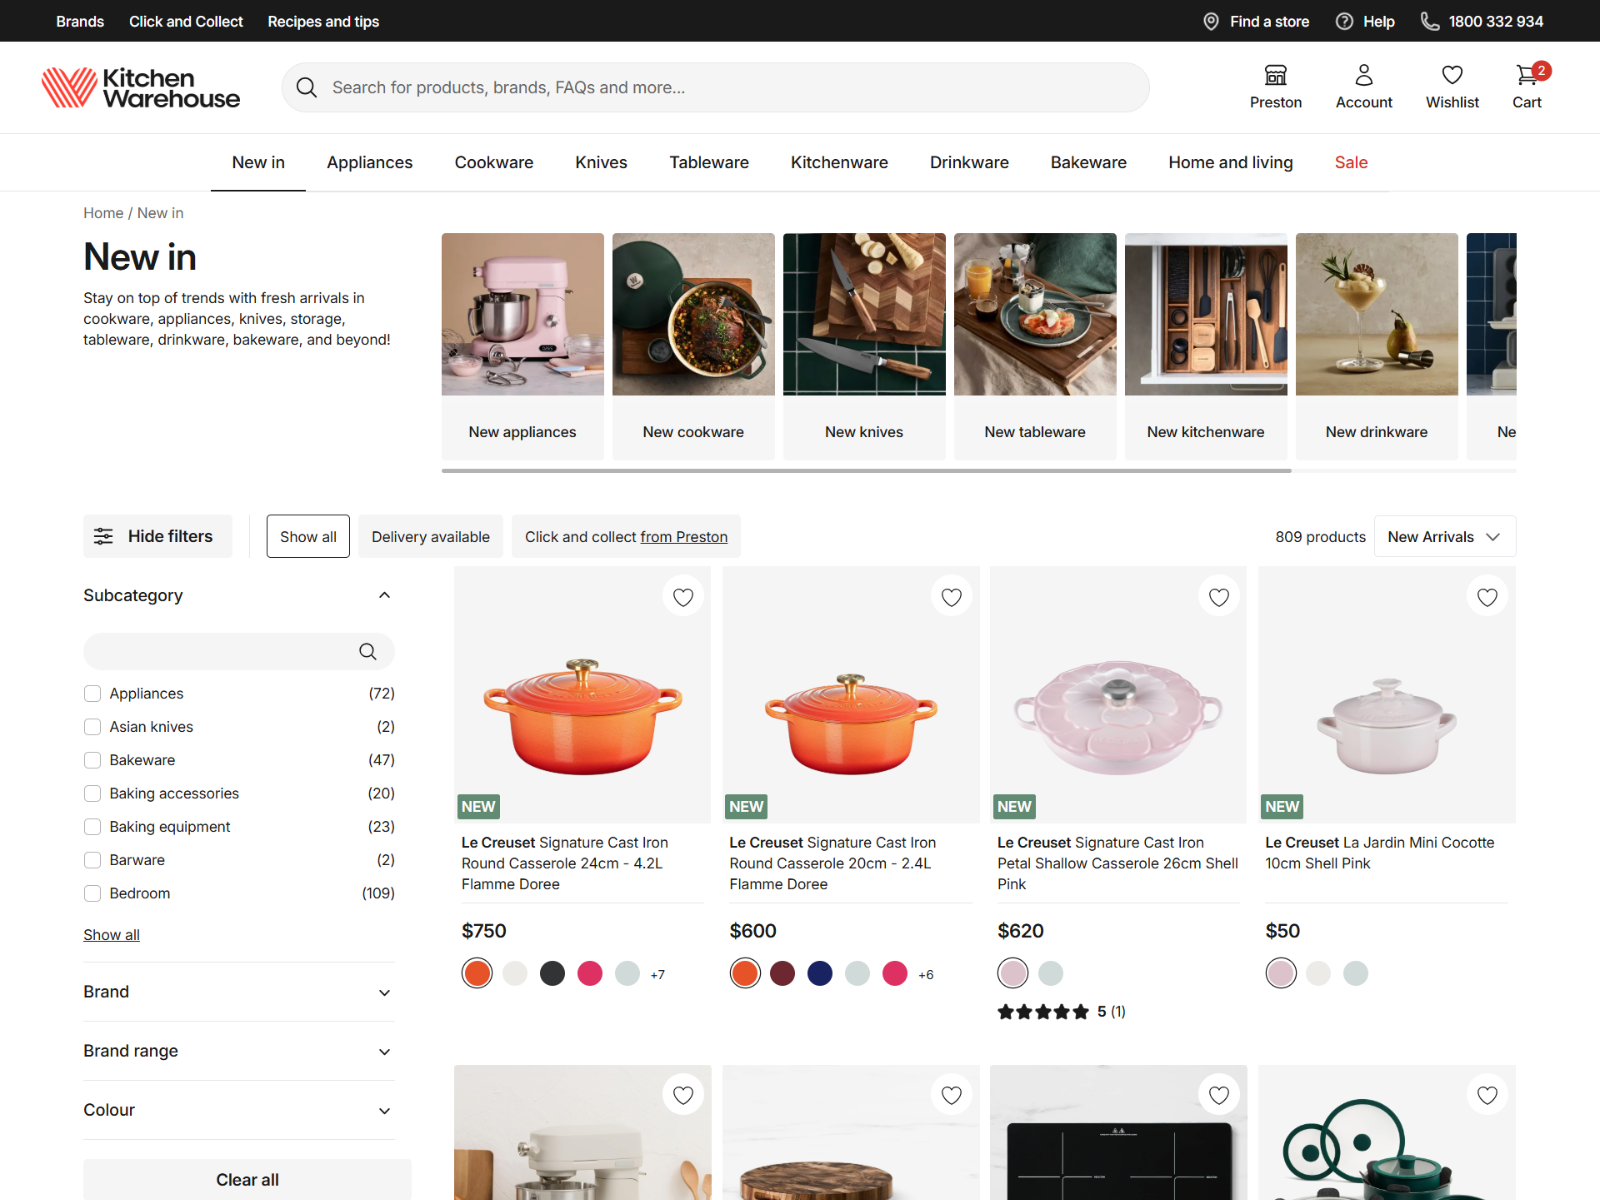1600x1200 pixels.
Task: Open the New drinkware category thumbnail
Action: [1377, 346]
